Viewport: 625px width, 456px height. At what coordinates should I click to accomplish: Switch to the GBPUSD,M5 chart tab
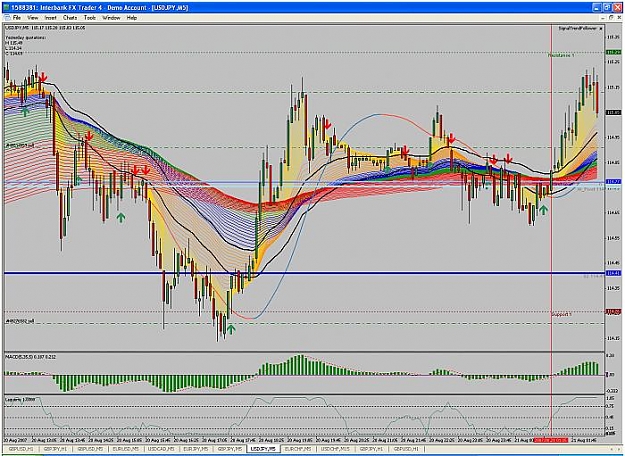pos(89,449)
